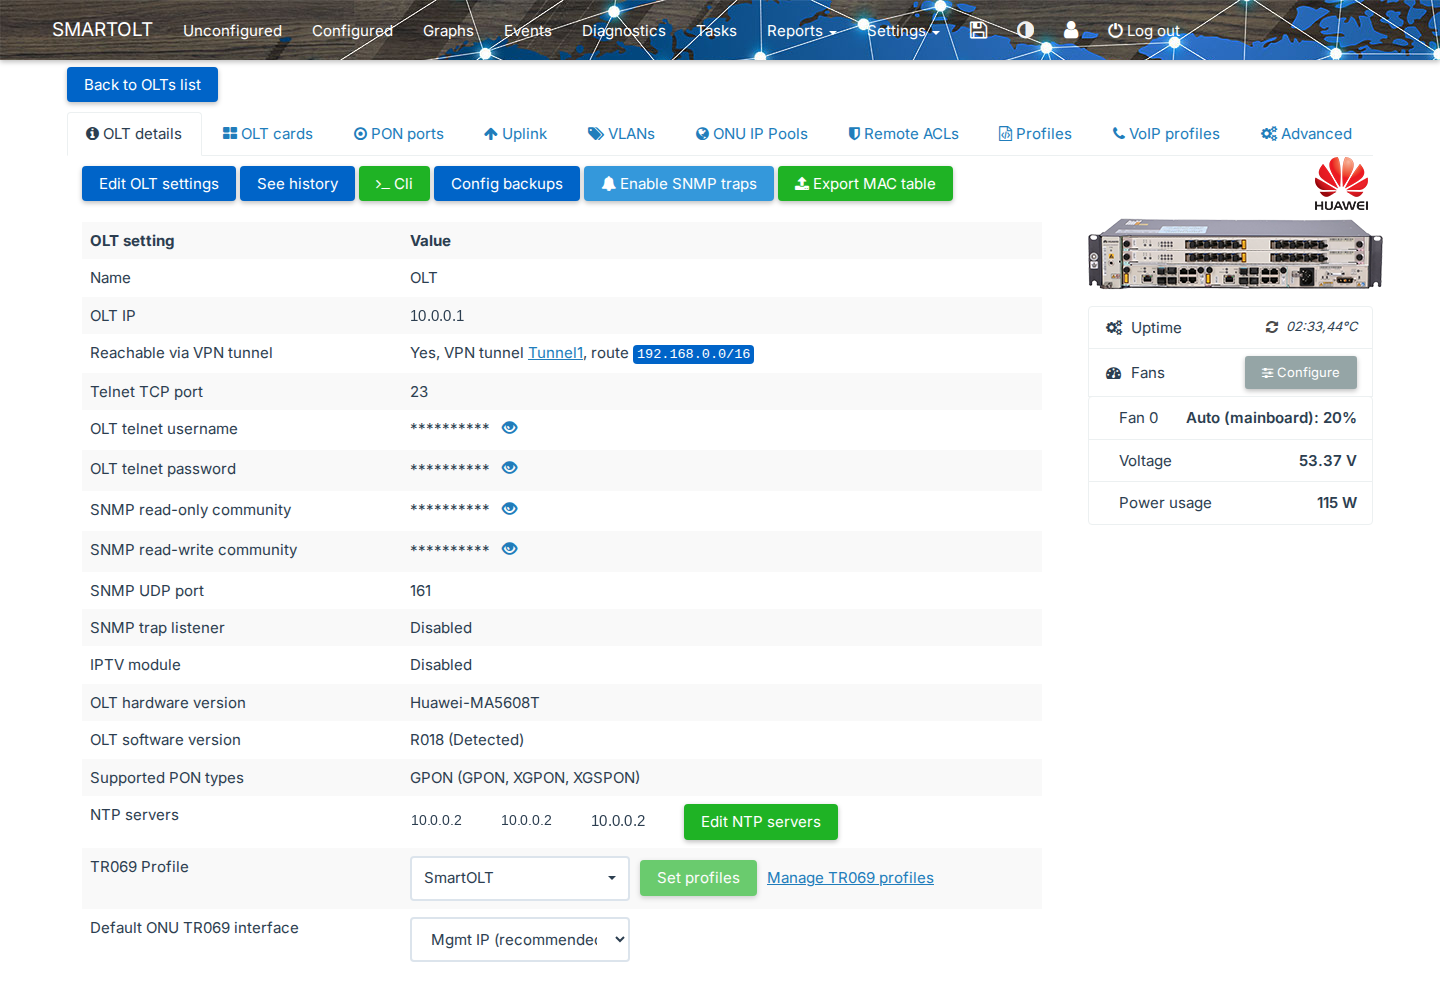The image size is (1440, 986).
Task: Click Back to OLTs list button
Action: pyautogui.click(x=142, y=85)
